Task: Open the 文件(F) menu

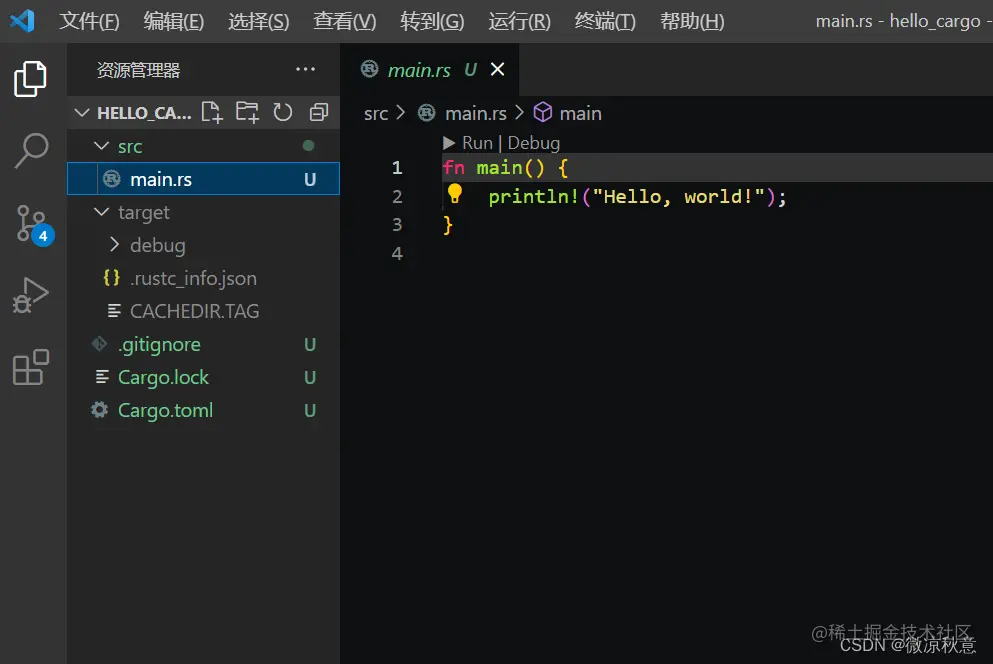Action: coord(89,21)
